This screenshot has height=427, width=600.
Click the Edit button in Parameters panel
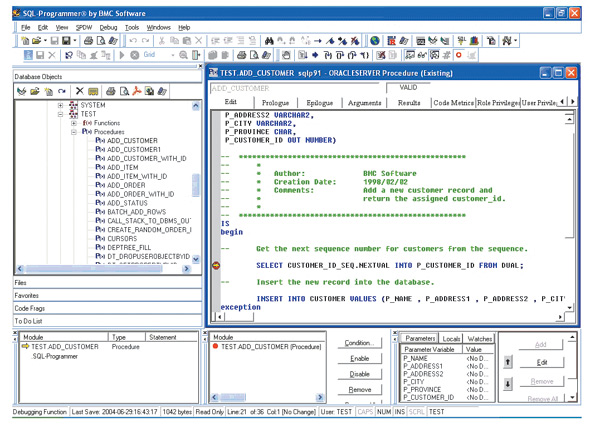pyautogui.click(x=541, y=362)
